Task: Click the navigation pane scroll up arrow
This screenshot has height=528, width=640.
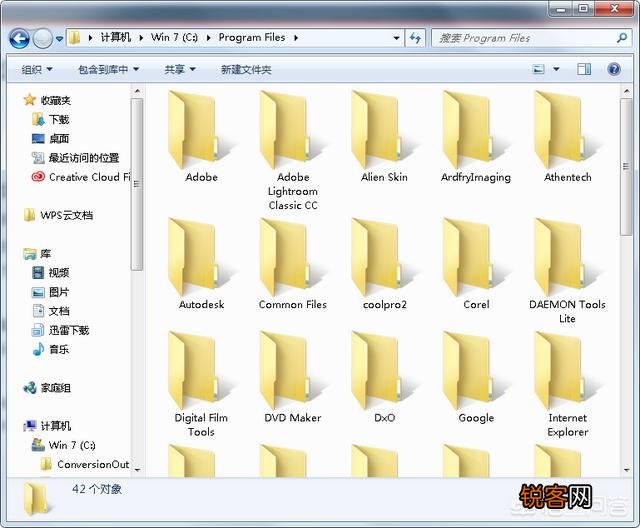Action: click(x=137, y=91)
